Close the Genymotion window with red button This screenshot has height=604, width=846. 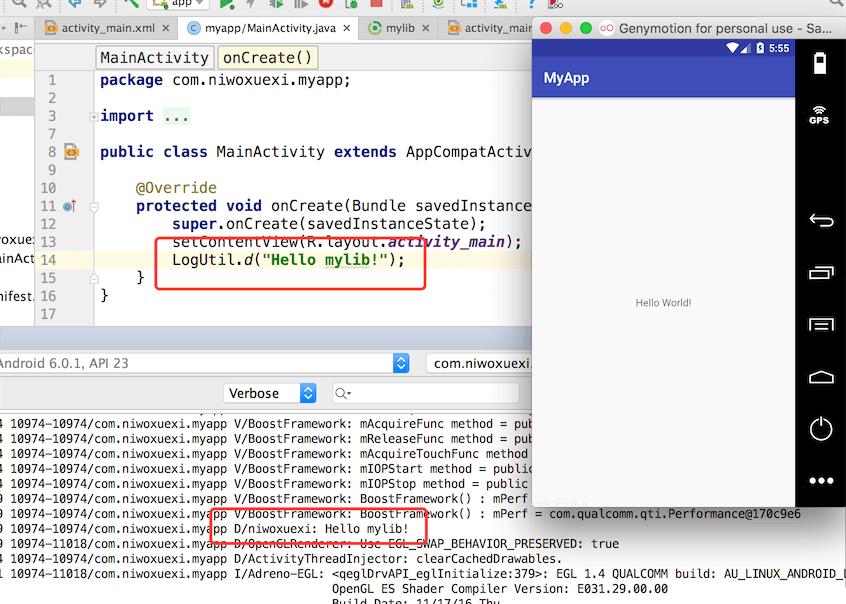pyautogui.click(x=546, y=28)
